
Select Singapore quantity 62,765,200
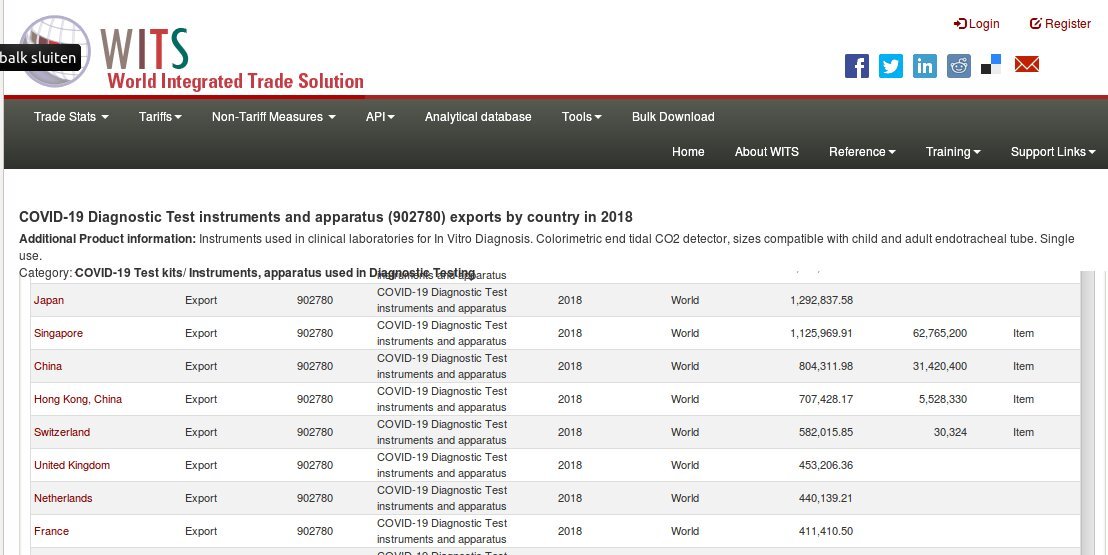(x=940, y=333)
